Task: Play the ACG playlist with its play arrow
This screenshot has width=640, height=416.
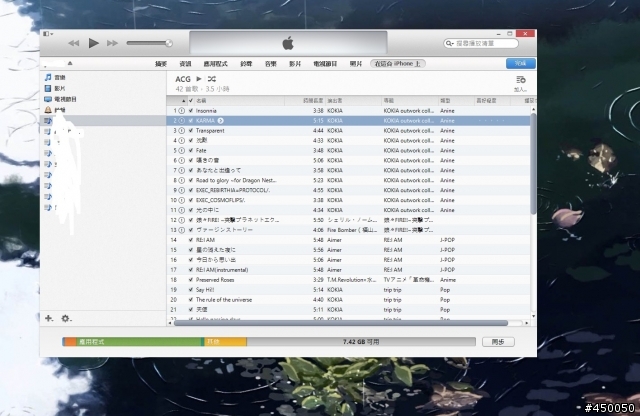Action: [x=199, y=79]
